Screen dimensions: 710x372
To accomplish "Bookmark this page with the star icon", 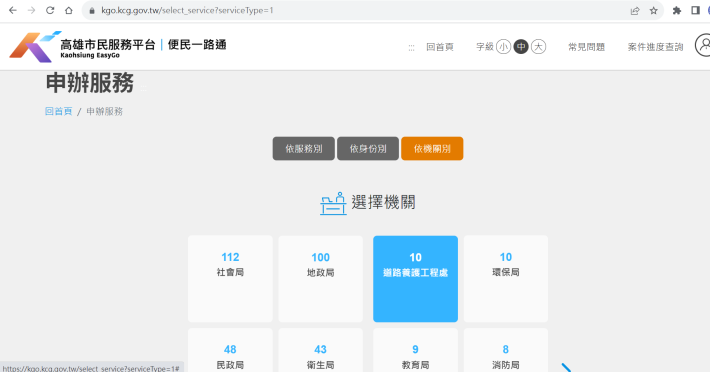I will (x=653, y=10).
